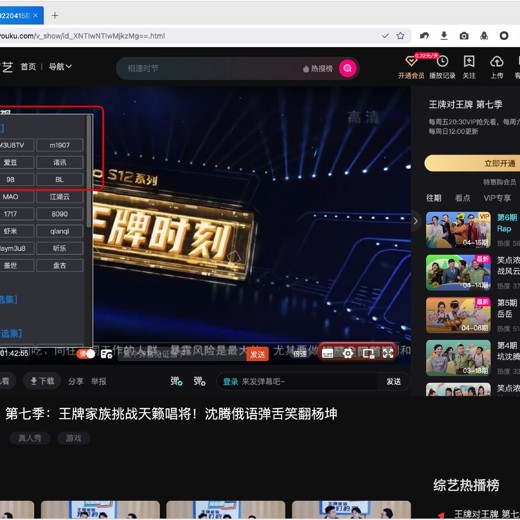Open the 04-15期 VIP episode thumbnail

point(458,230)
